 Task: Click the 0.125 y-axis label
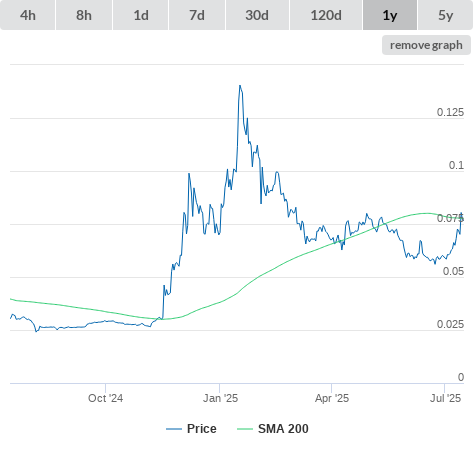(x=450, y=112)
